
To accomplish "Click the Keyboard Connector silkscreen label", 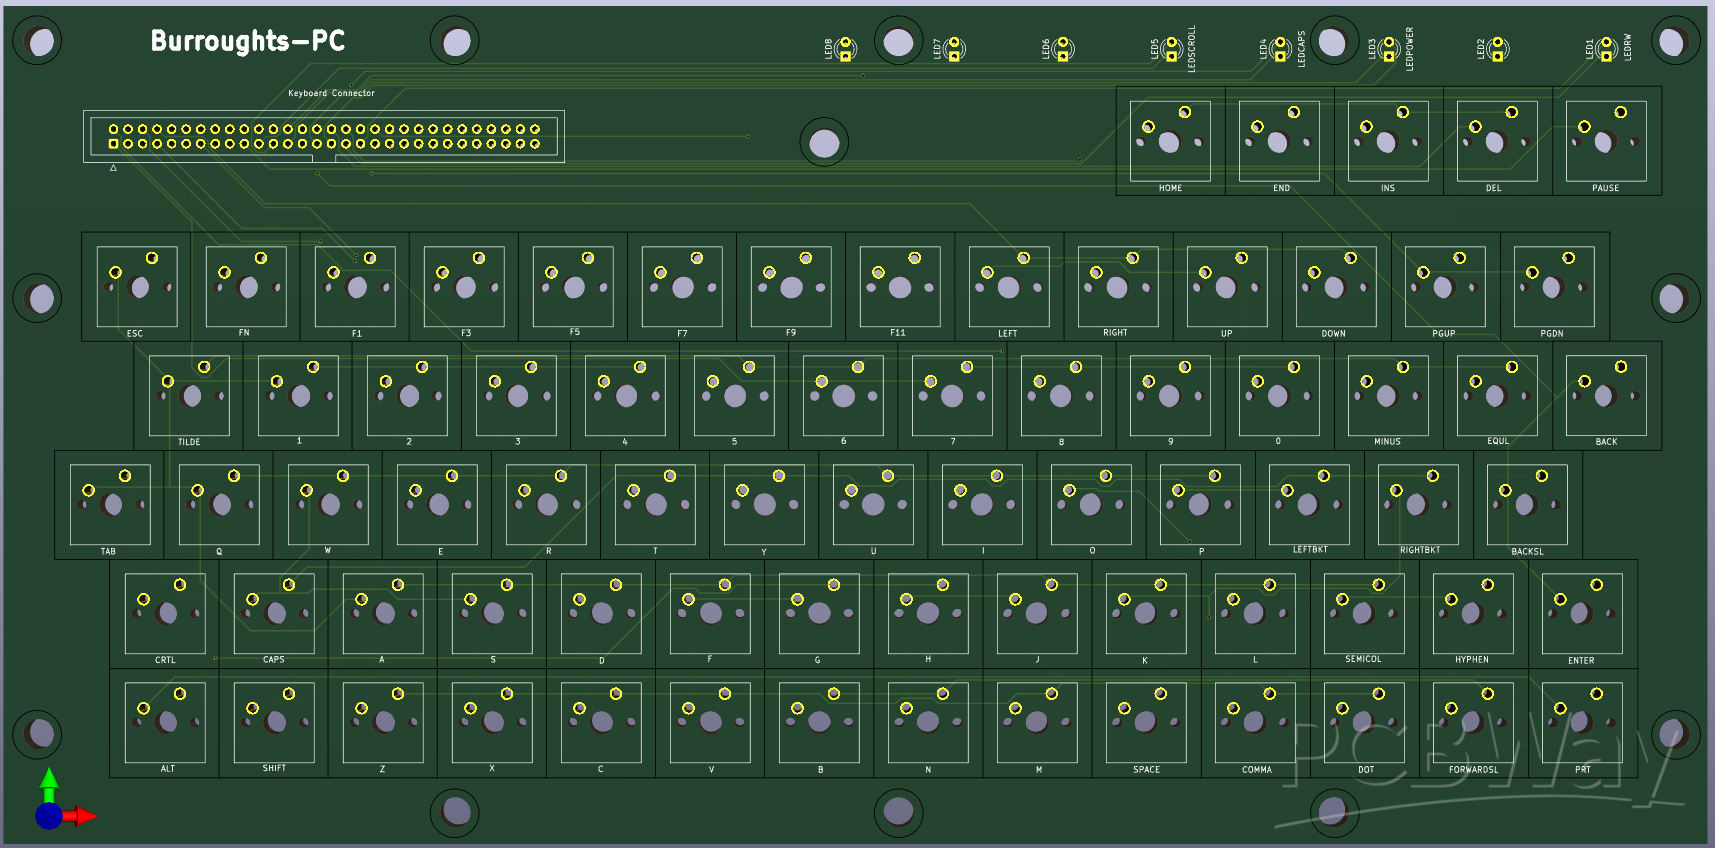I will click(x=331, y=93).
